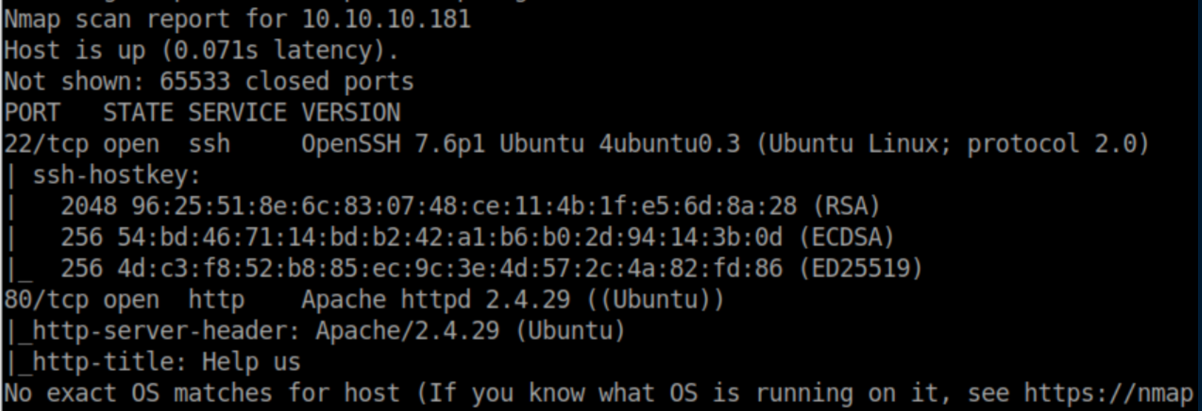
Task: Click the SERVICE column header
Action: 237,112
